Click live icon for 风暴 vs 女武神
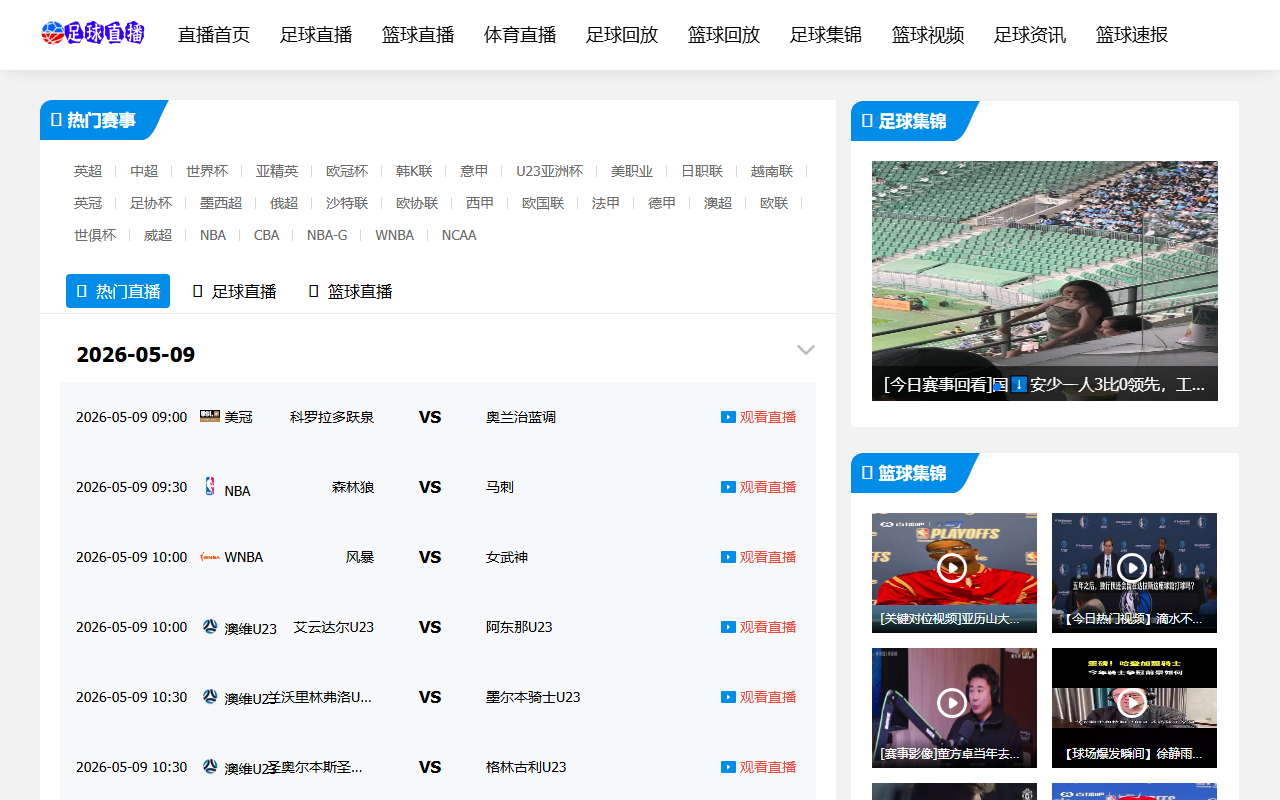Screen dimensions: 1280x800 click(728, 557)
